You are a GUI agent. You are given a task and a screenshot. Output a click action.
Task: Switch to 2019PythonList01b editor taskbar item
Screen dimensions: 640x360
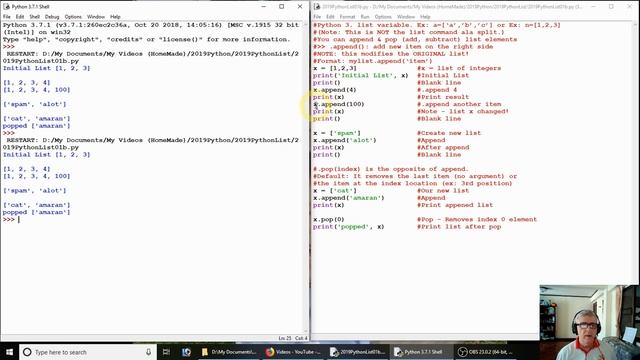(x=357, y=352)
